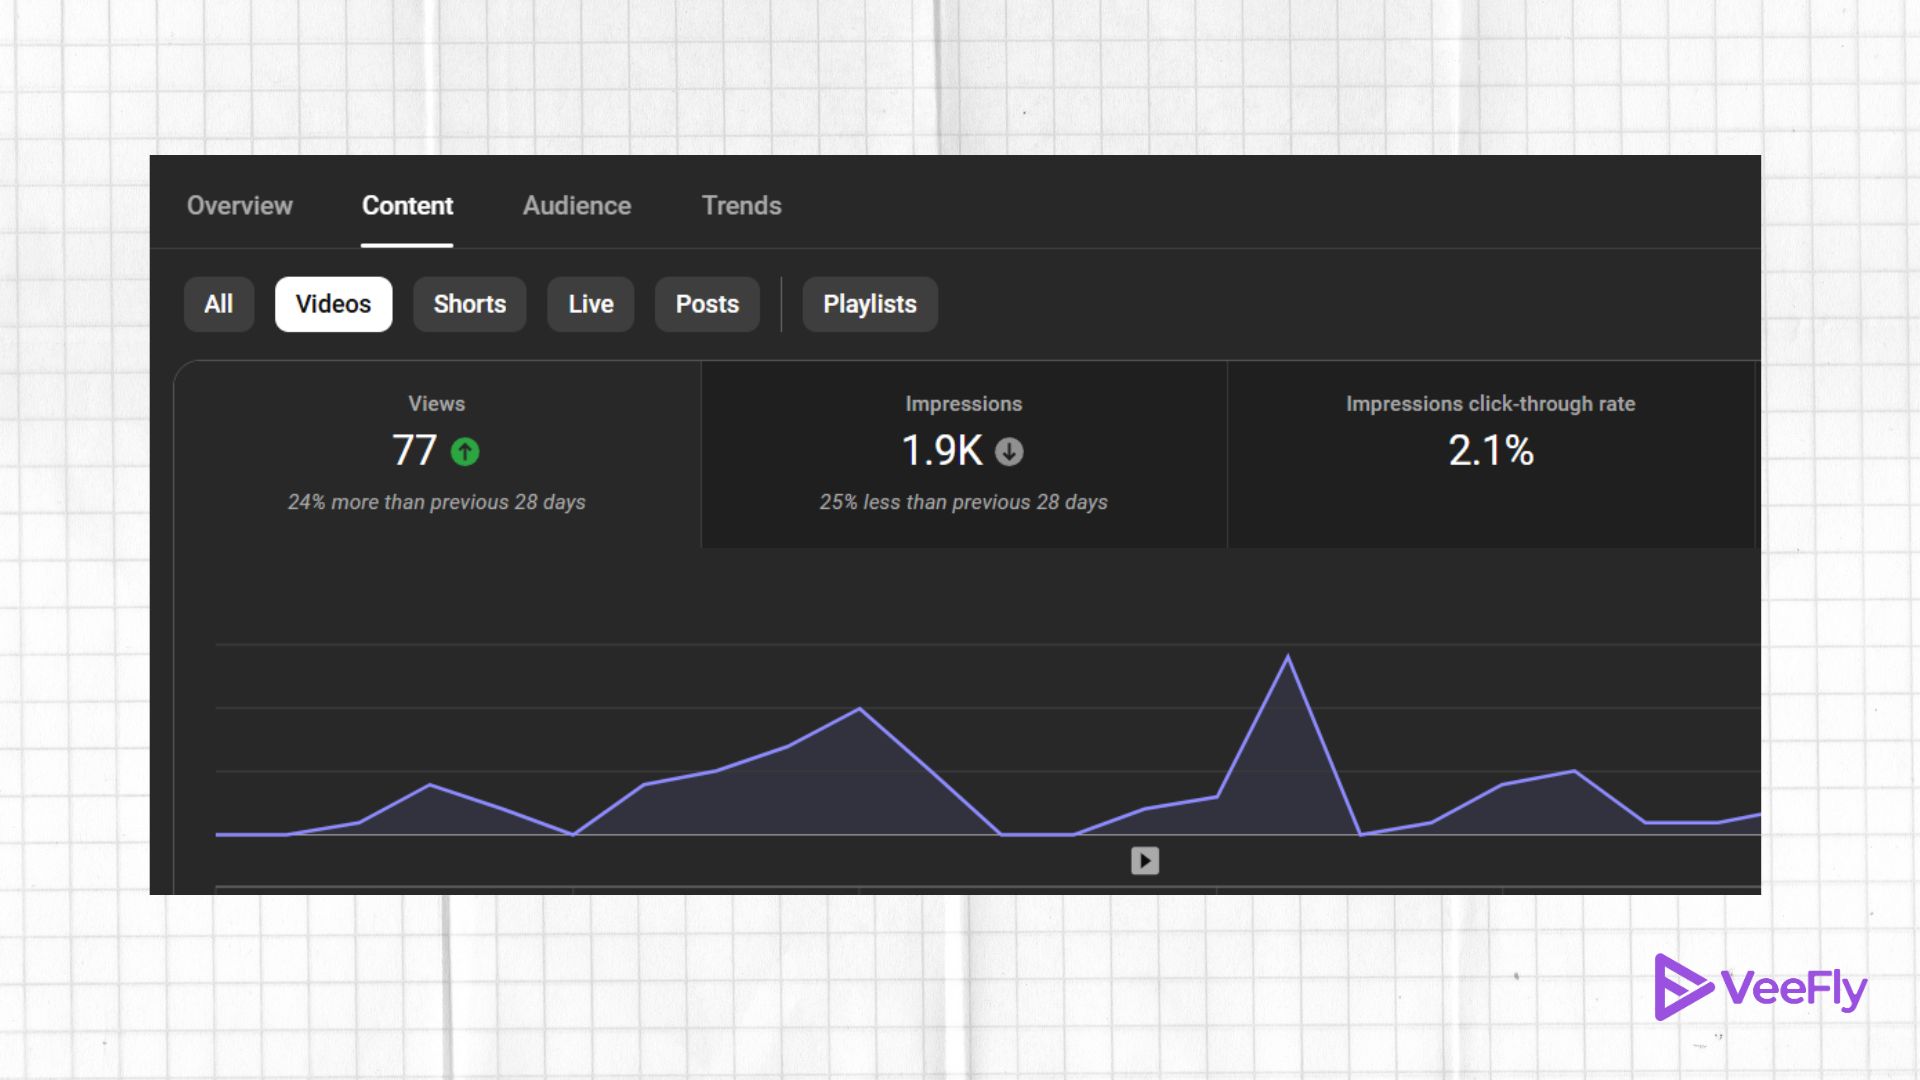Enable the Shorts content filter
1920x1080 pixels.
[469, 304]
